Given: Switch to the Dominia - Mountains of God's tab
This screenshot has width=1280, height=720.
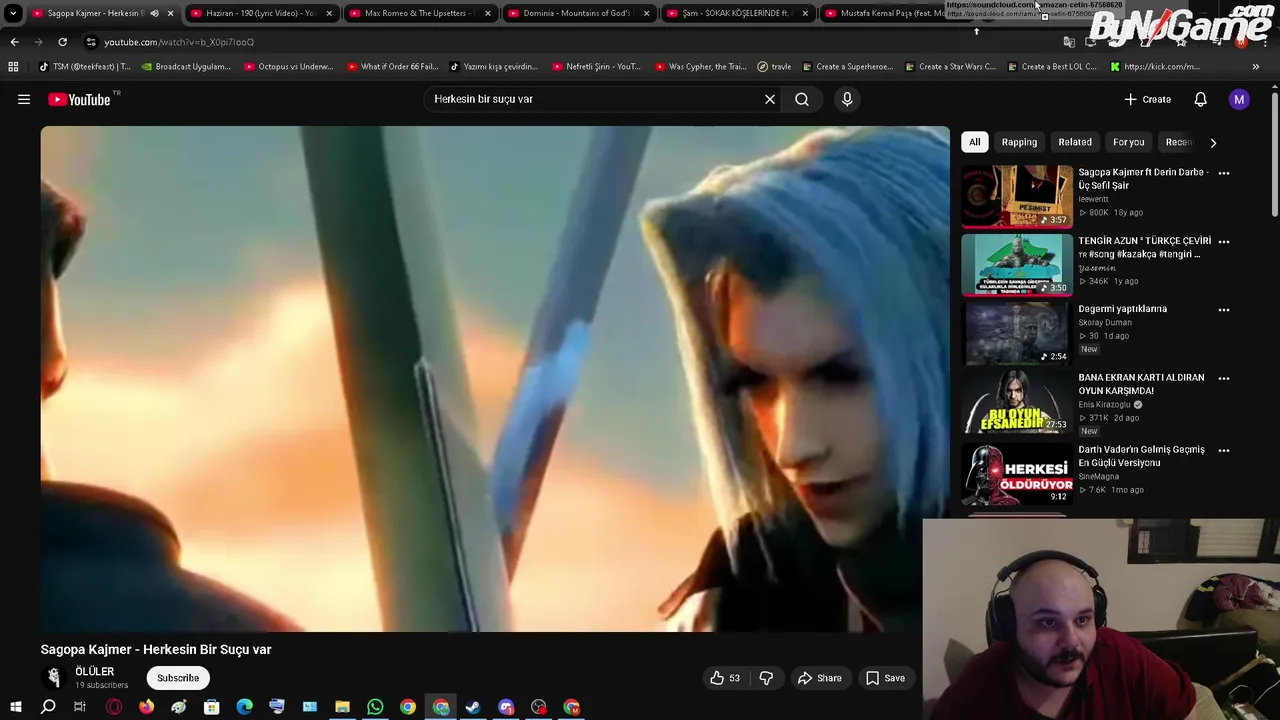Looking at the screenshot, I should pos(578,13).
